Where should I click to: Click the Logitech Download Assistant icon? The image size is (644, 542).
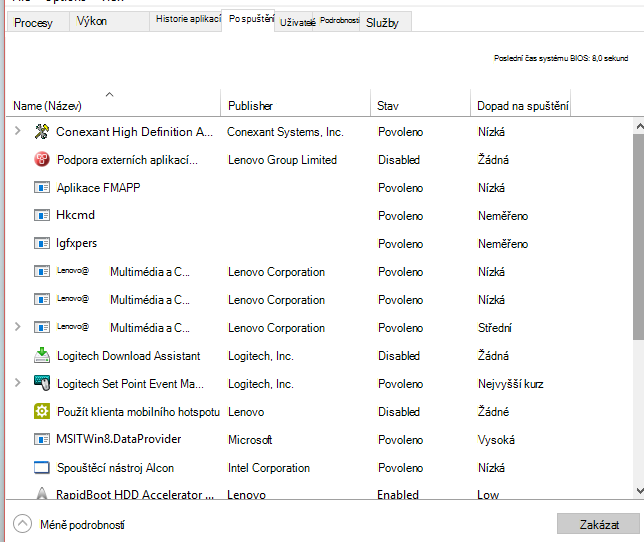click(41, 355)
